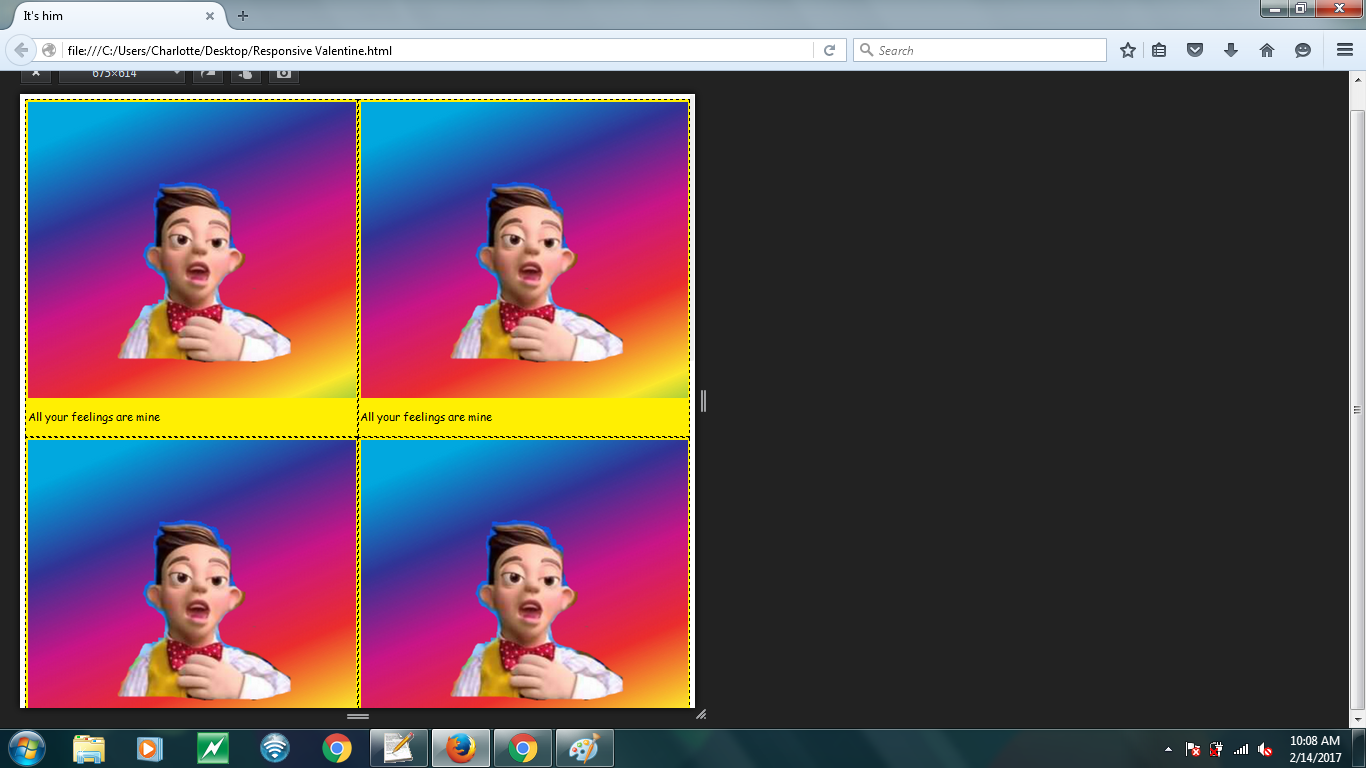Click the power/battery tray icon
This screenshot has width=1366, height=768.
point(1217,749)
